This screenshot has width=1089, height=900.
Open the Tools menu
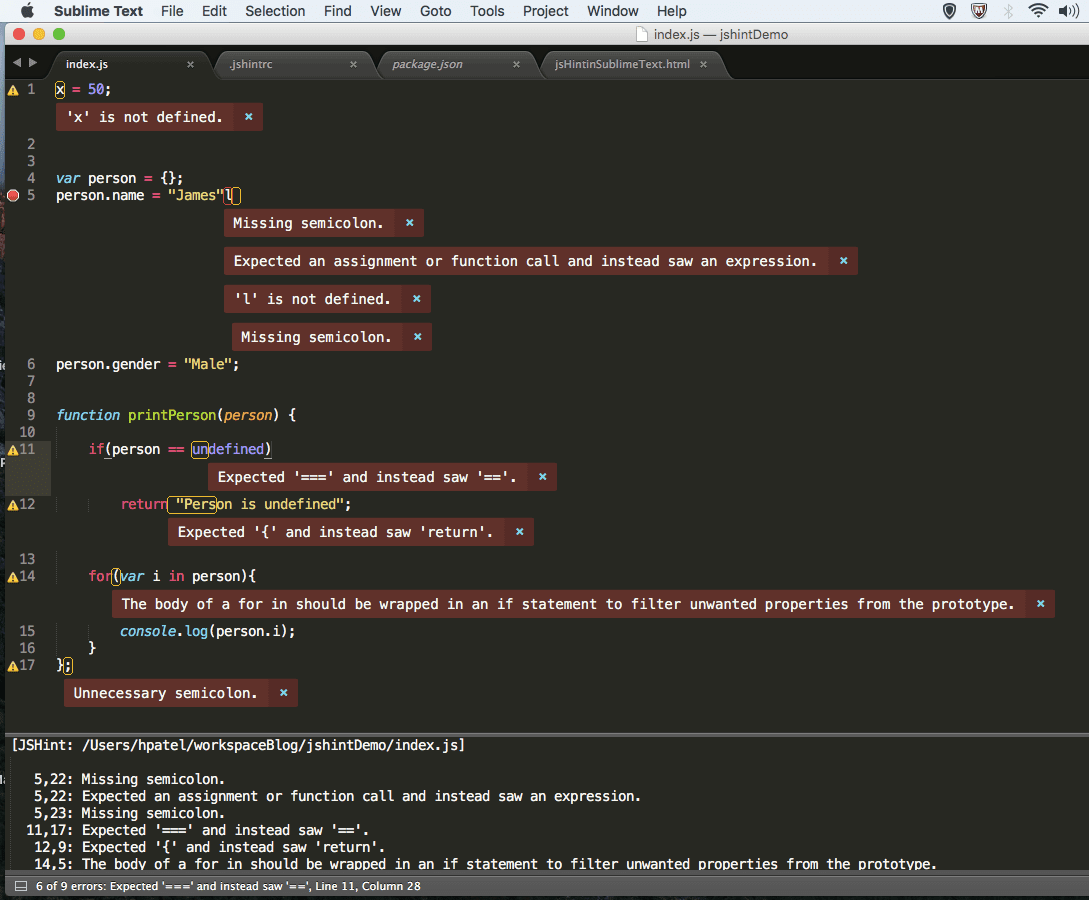[x=487, y=11]
